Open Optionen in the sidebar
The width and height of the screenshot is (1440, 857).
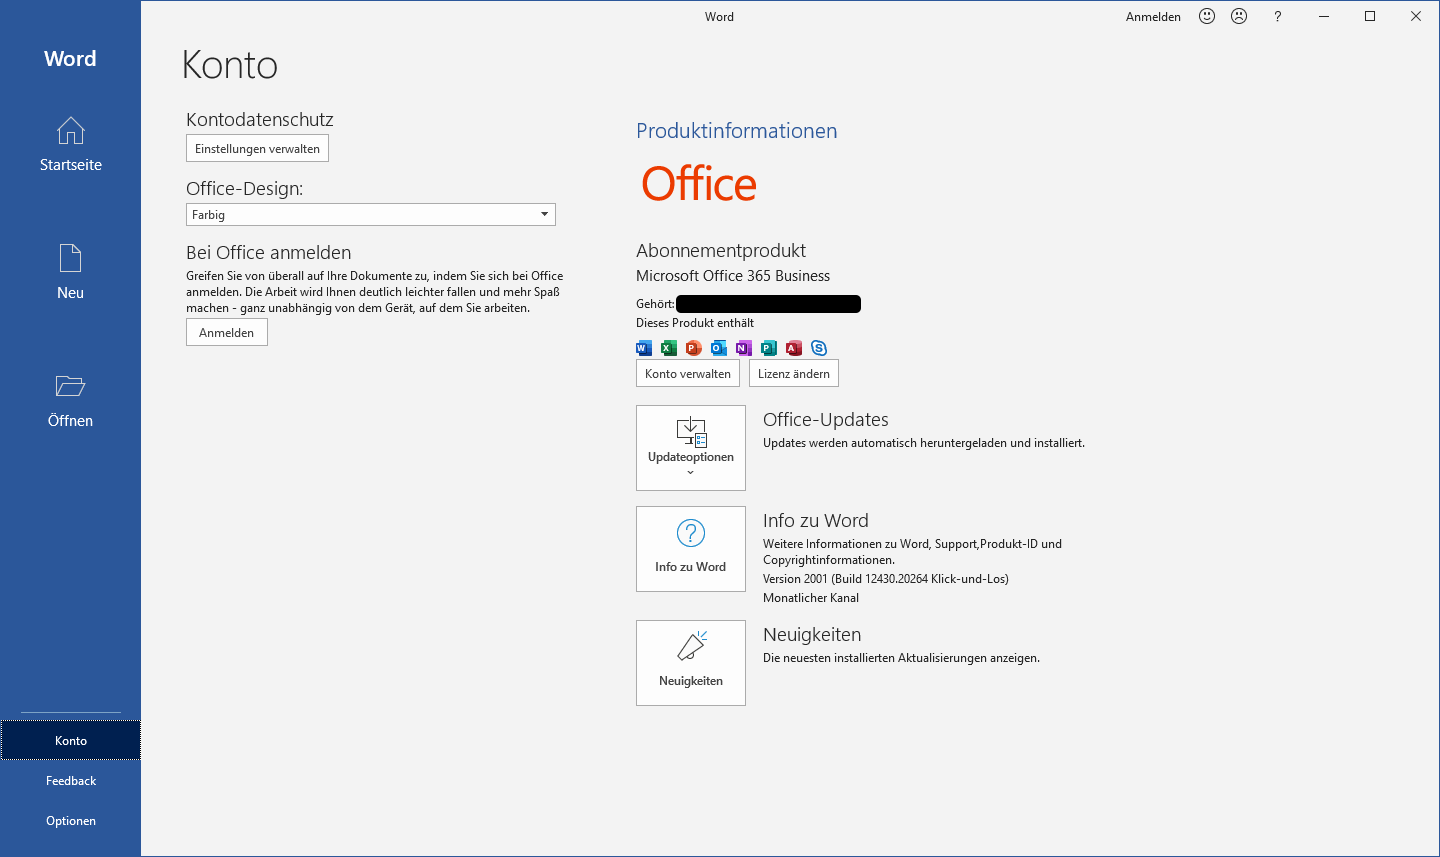click(71, 820)
